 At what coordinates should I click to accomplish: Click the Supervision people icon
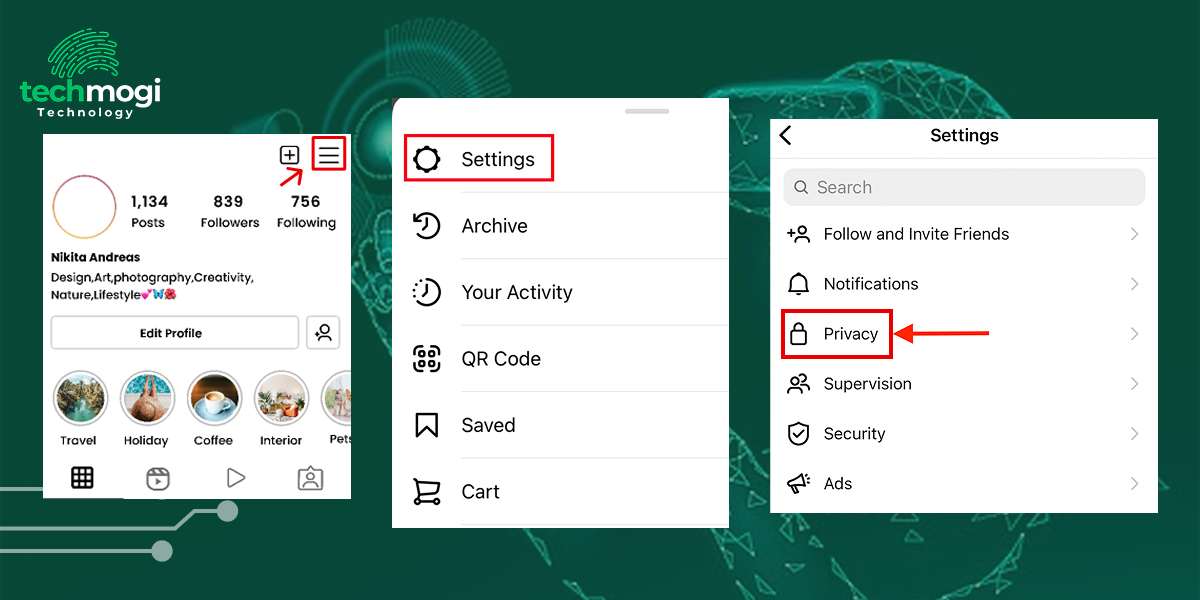[798, 384]
